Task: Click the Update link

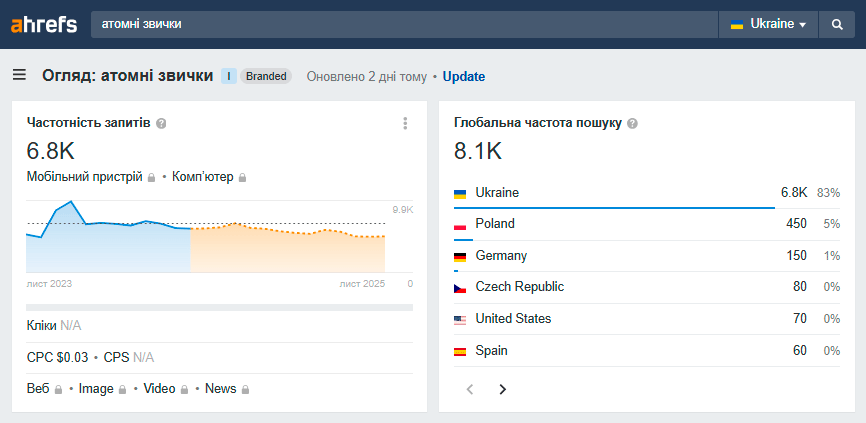Action: [464, 77]
